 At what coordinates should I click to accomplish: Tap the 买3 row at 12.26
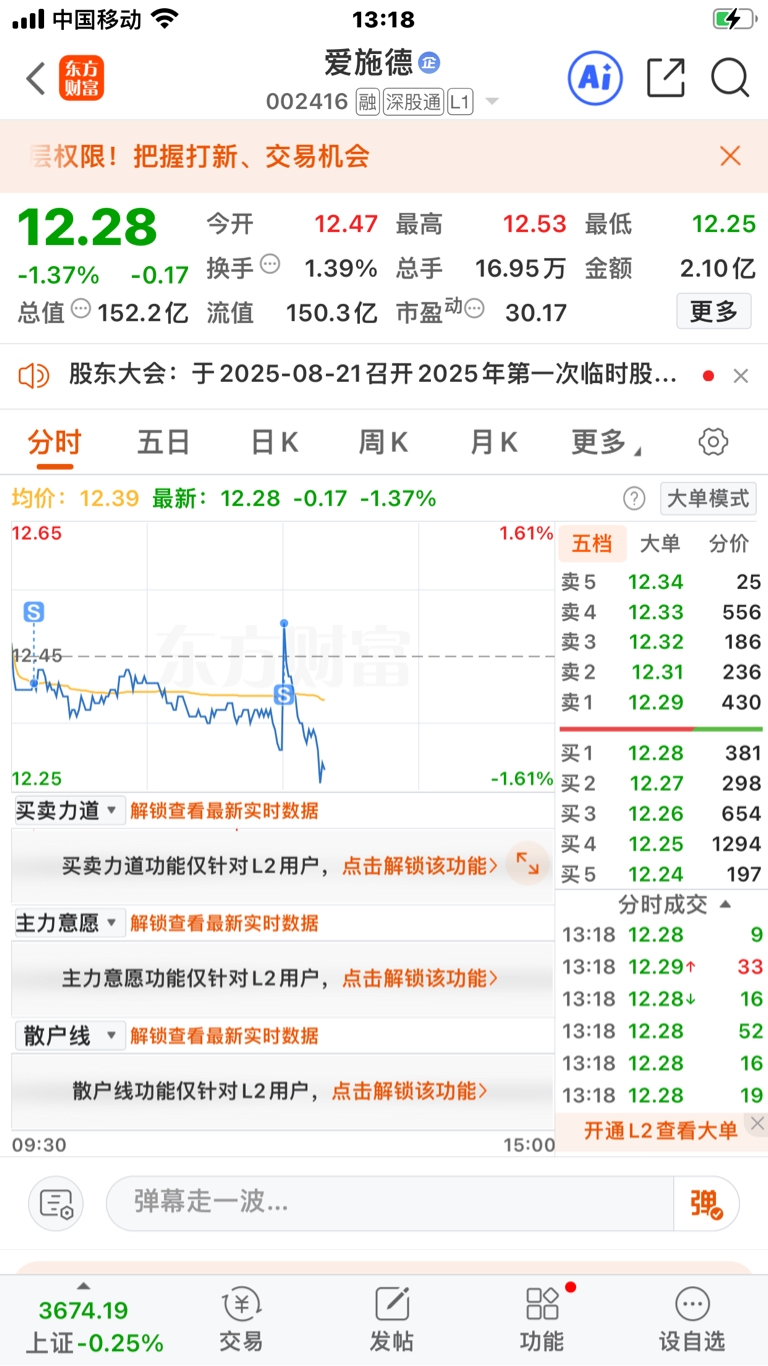pyautogui.click(x=661, y=814)
